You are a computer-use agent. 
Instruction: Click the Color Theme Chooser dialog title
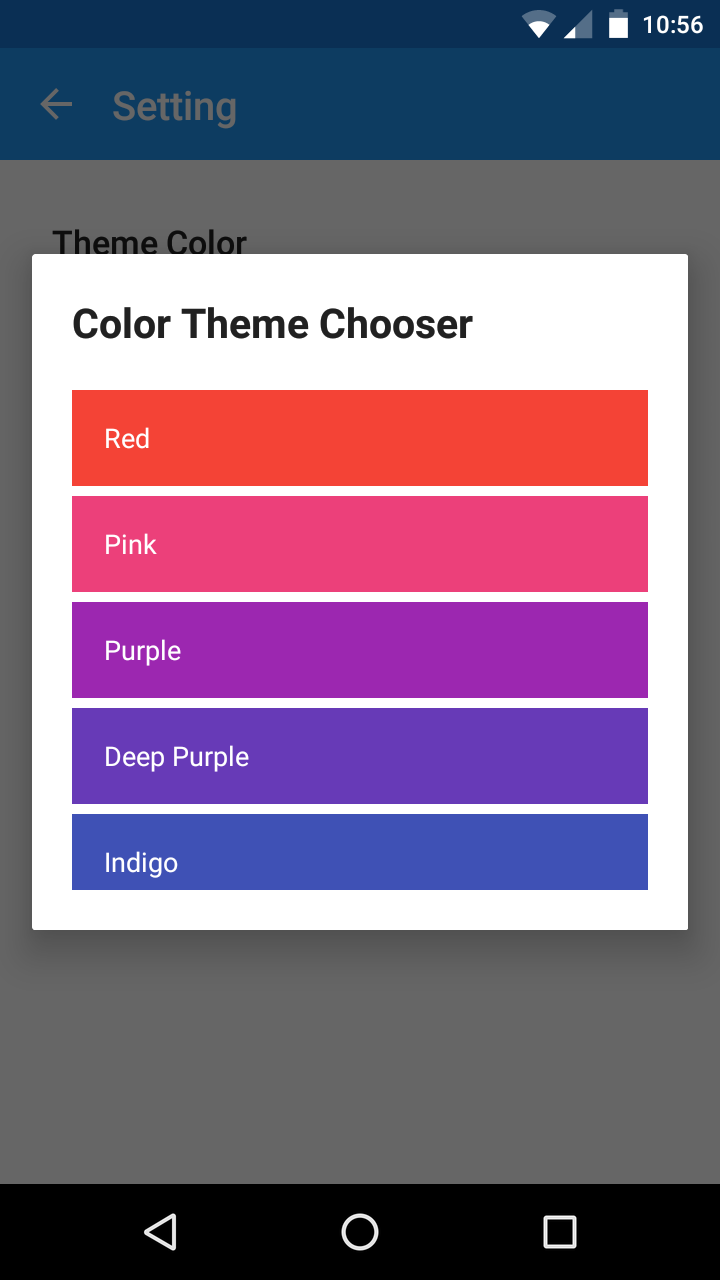pos(272,324)
